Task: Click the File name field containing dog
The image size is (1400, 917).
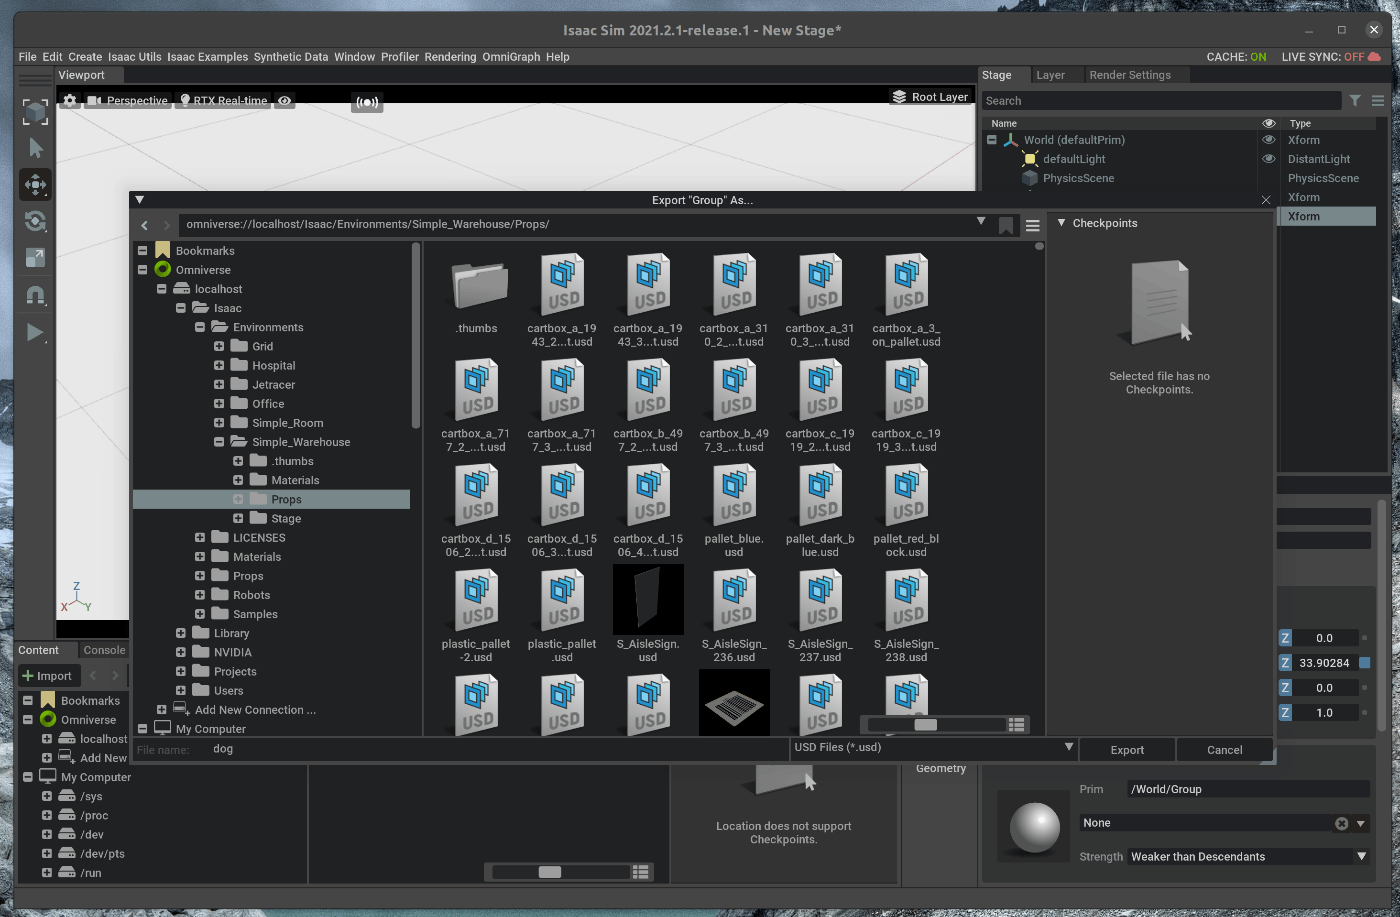Action: pos(497,749)
